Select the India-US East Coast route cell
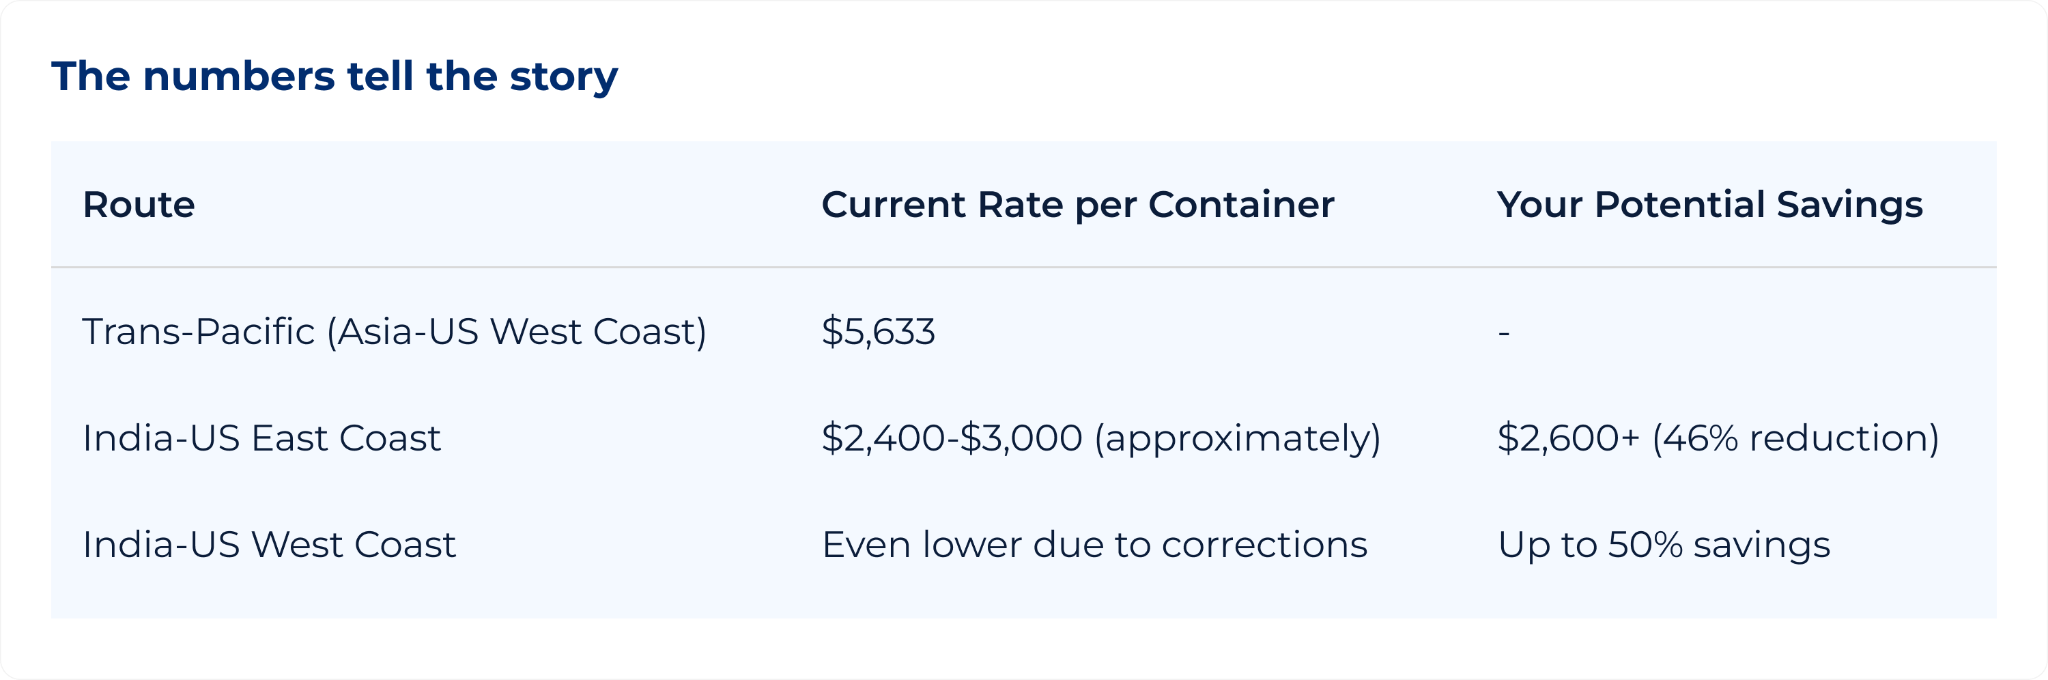 261,438
